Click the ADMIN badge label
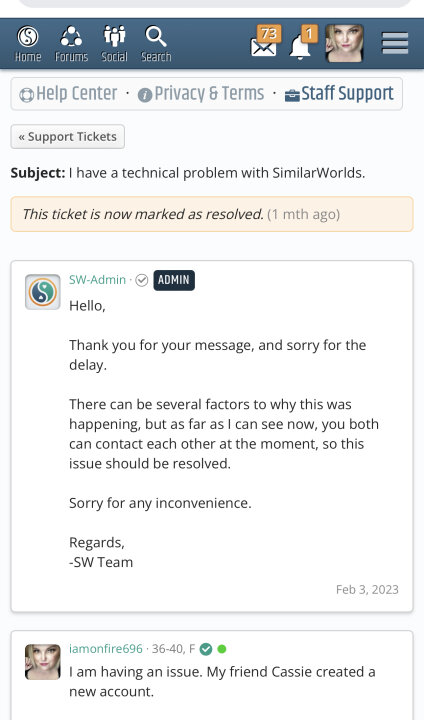Image resolution: width=424 pixels, height=720 pixels. 174,280
